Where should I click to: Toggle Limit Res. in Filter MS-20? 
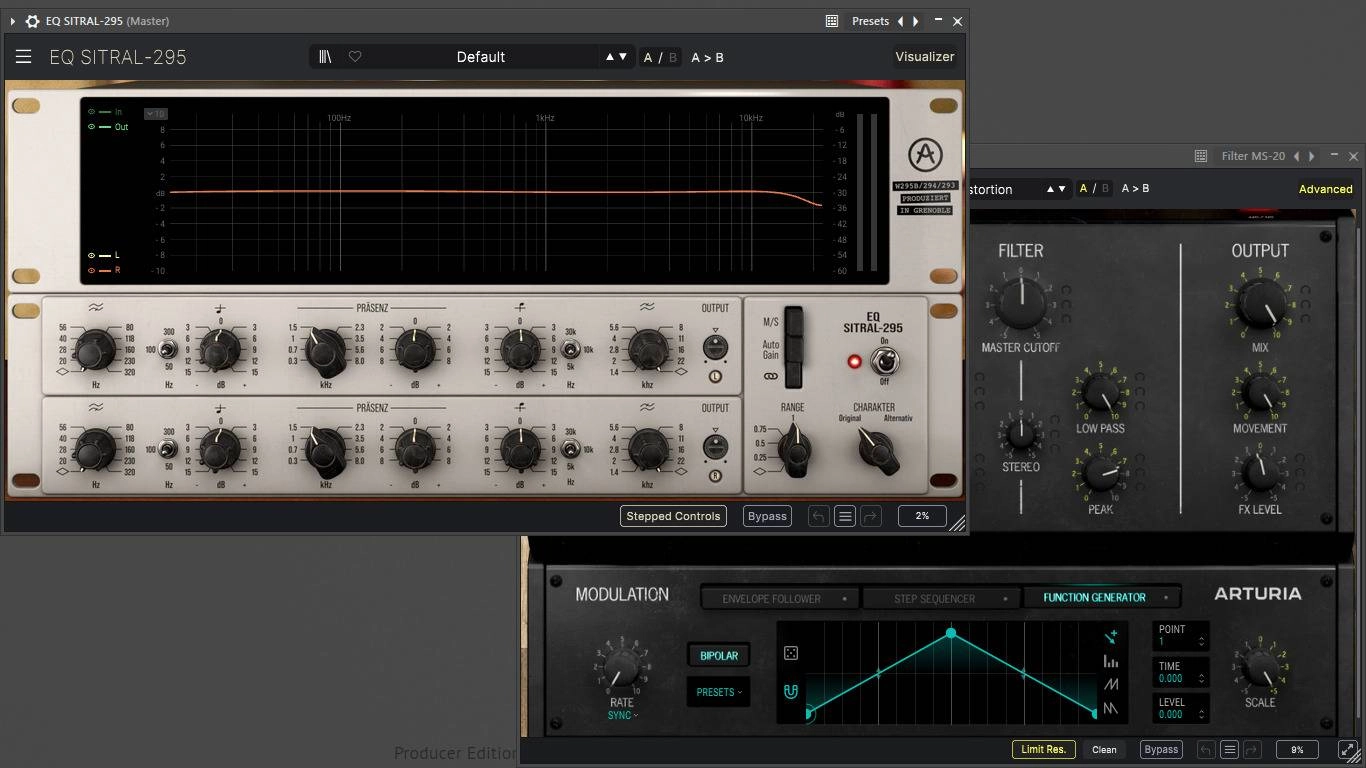(1043, 749)
